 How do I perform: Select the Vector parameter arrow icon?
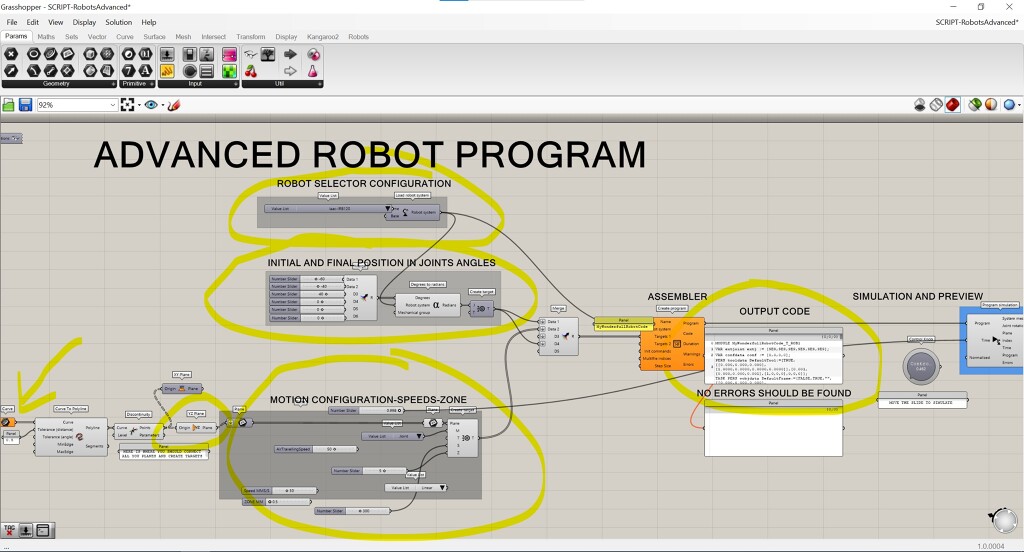tap(11, 71)
